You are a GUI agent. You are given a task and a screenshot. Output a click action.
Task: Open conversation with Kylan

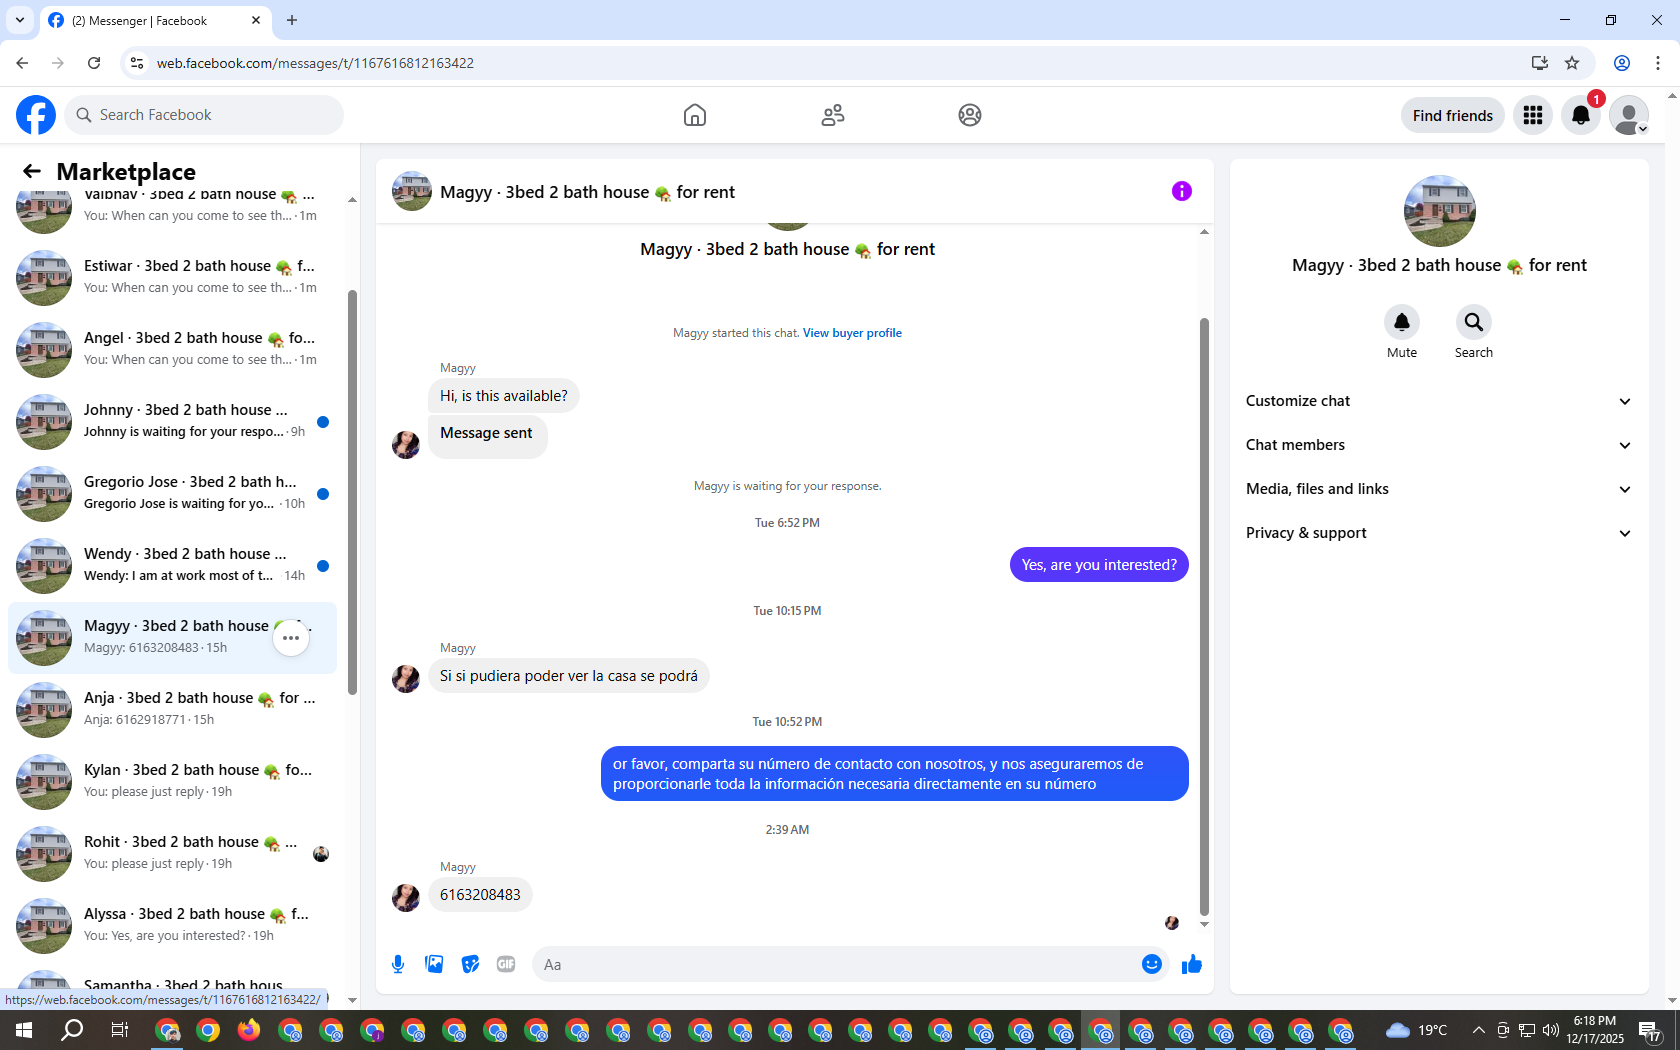point(172,781)
